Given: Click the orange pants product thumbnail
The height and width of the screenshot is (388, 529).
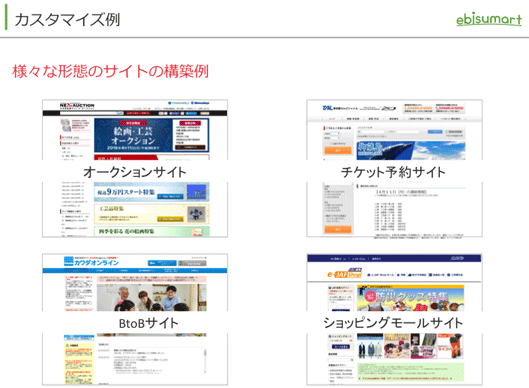Looking at the screenshot, I should point(450,346).
